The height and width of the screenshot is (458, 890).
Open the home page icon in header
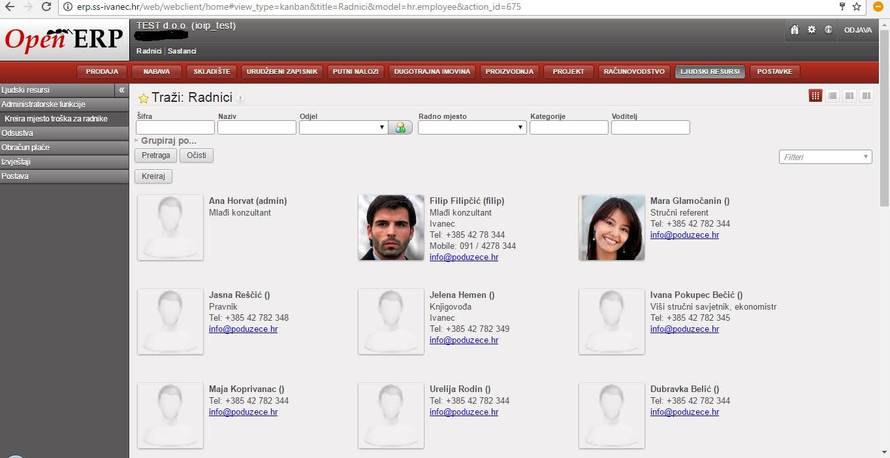tap(794, 30)
